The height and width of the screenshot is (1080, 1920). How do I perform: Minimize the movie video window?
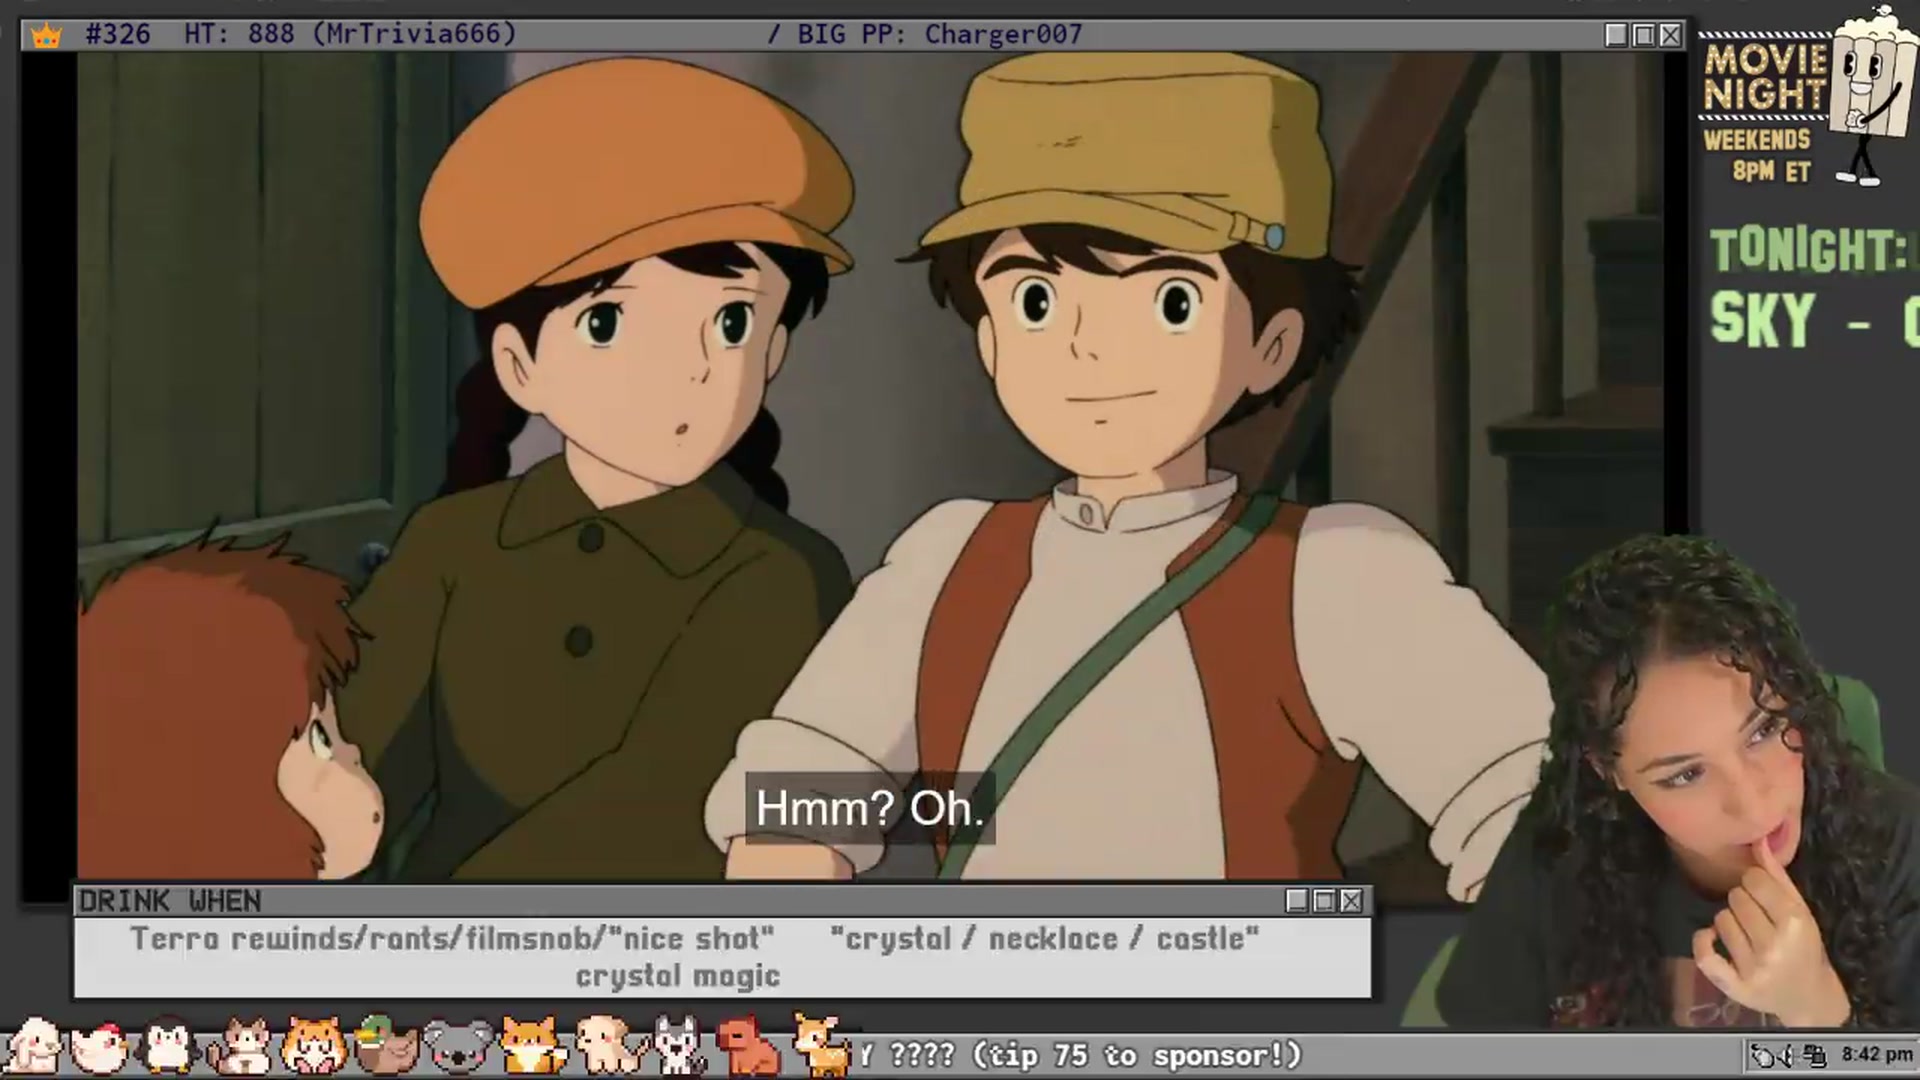click(x=1616, y=35)
